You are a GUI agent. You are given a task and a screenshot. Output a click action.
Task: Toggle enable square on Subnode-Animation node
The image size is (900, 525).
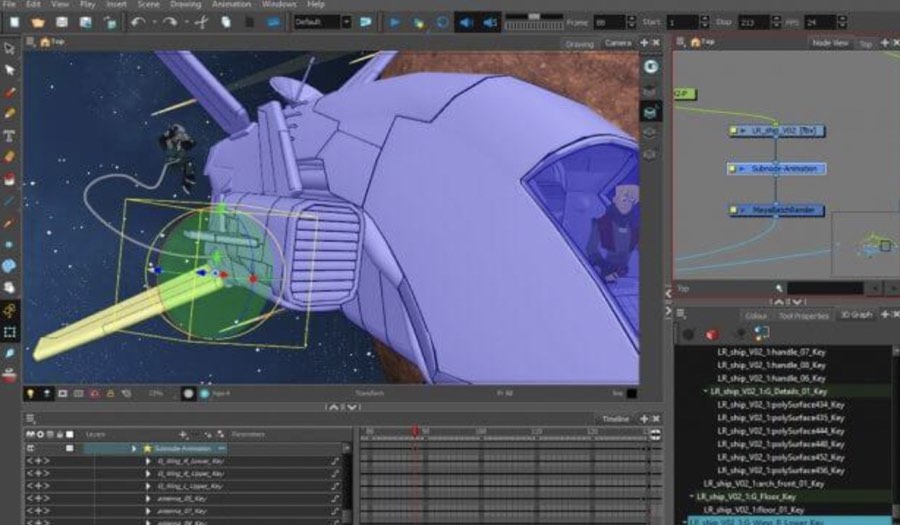coord(734,169)
